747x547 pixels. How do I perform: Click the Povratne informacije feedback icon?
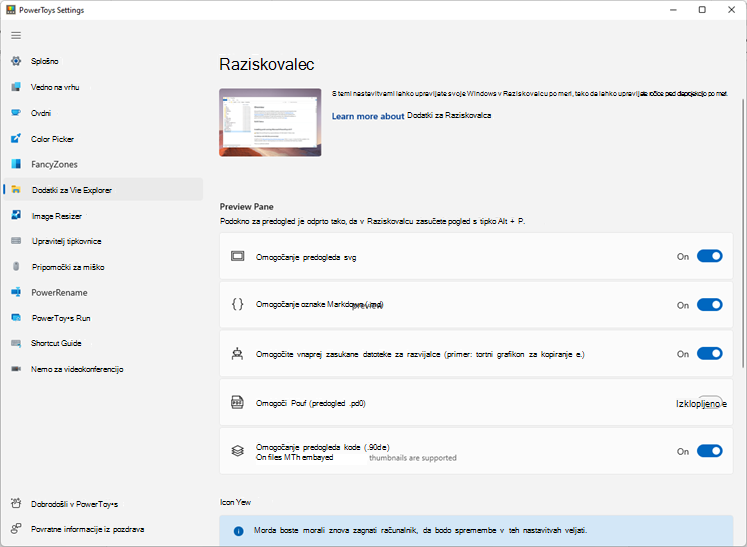tap(16, 528)
